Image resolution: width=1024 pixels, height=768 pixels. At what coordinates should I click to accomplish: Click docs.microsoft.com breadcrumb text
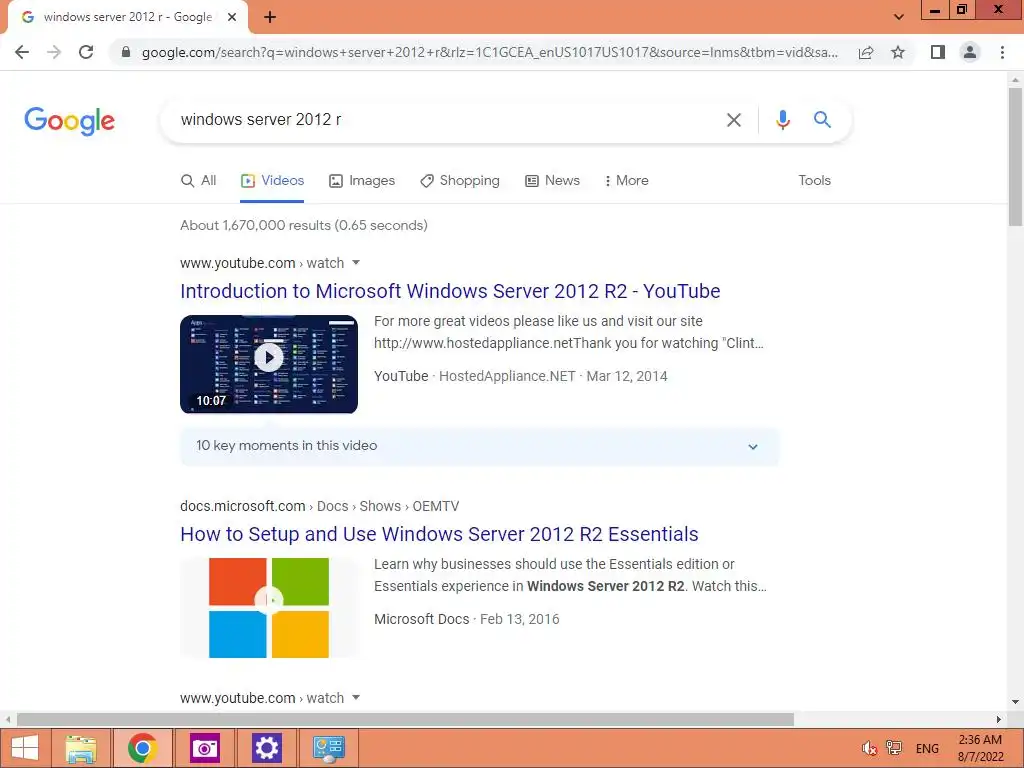243,506
